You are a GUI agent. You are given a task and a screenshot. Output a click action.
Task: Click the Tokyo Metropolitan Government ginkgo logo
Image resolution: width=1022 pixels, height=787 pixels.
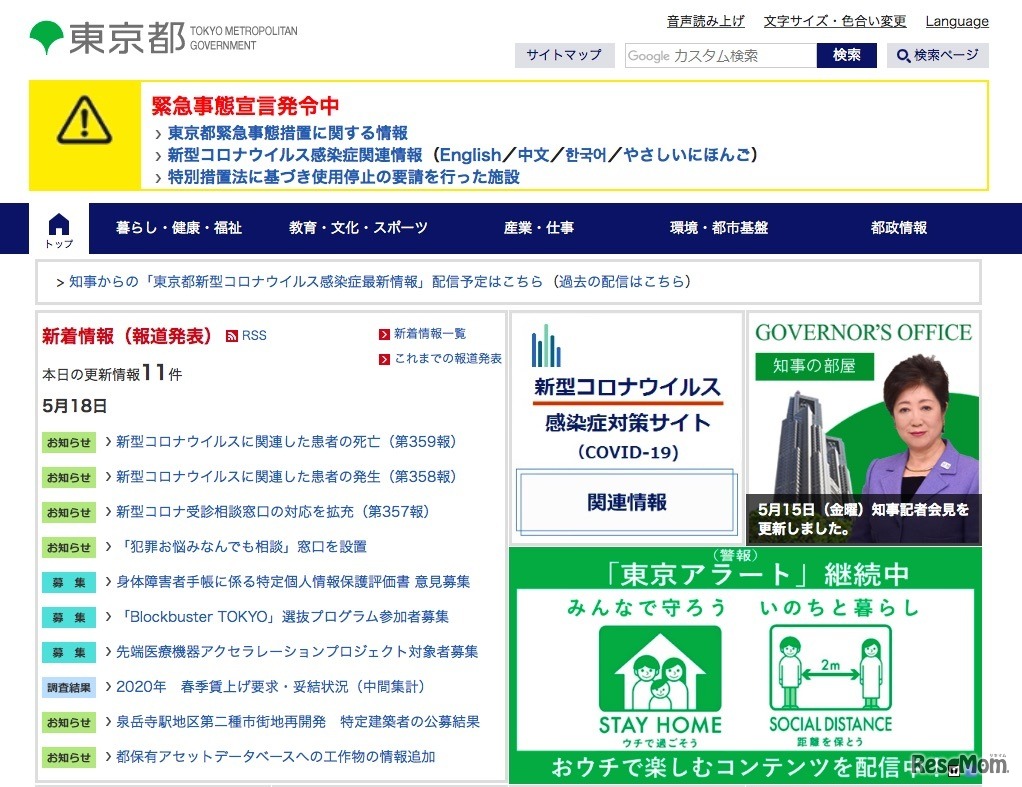tap(46, 37)
